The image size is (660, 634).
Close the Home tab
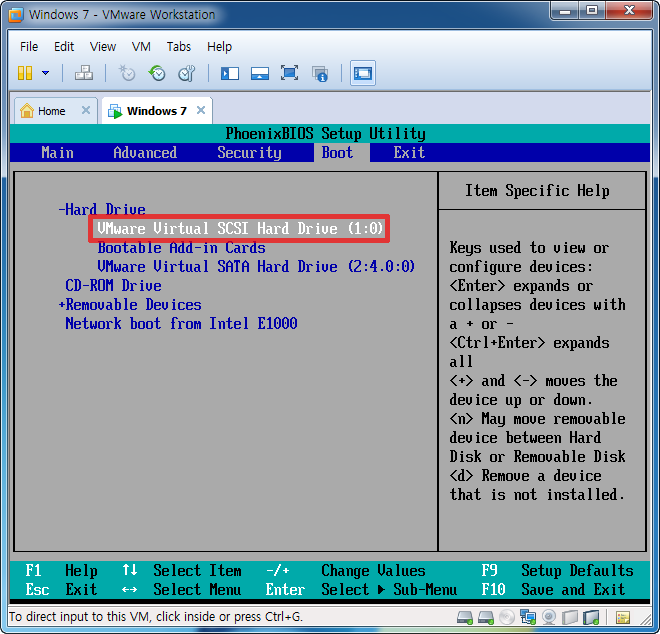point(86,110)
